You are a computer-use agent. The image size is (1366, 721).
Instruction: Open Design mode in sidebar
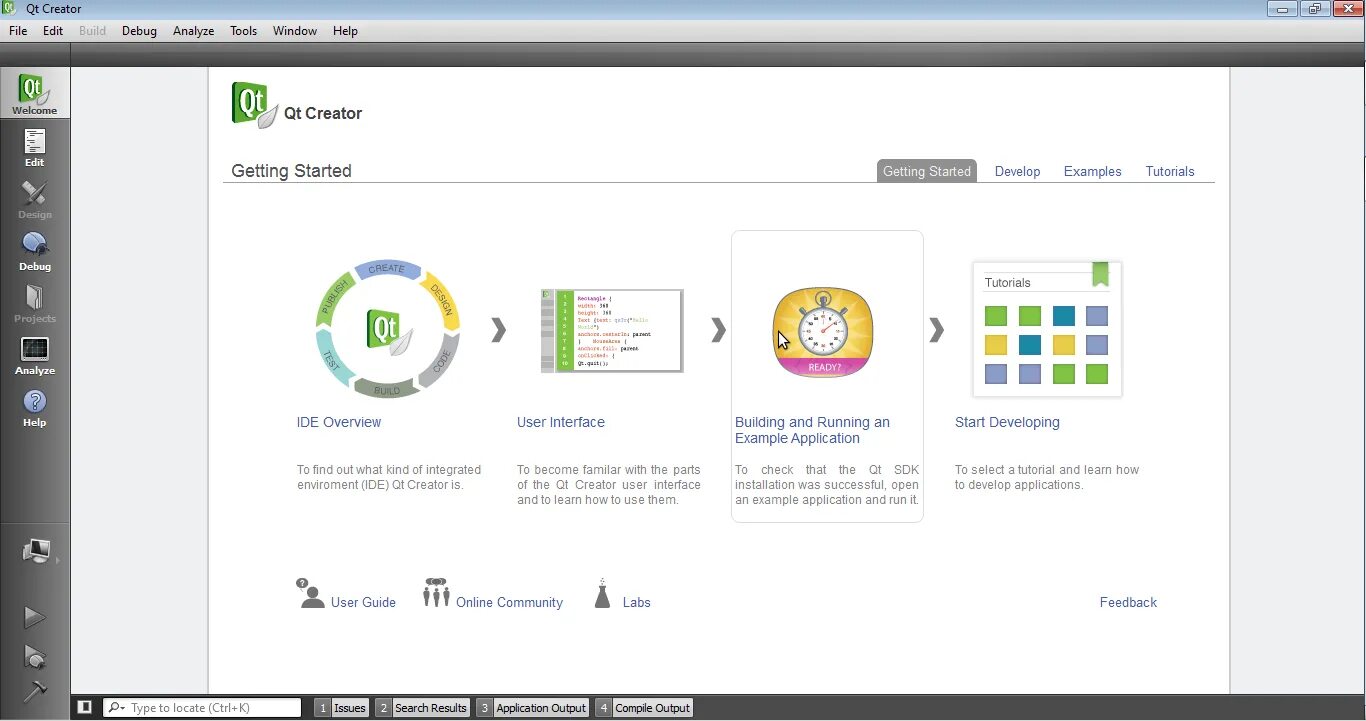pyautogui.click(x=35, y=199)
